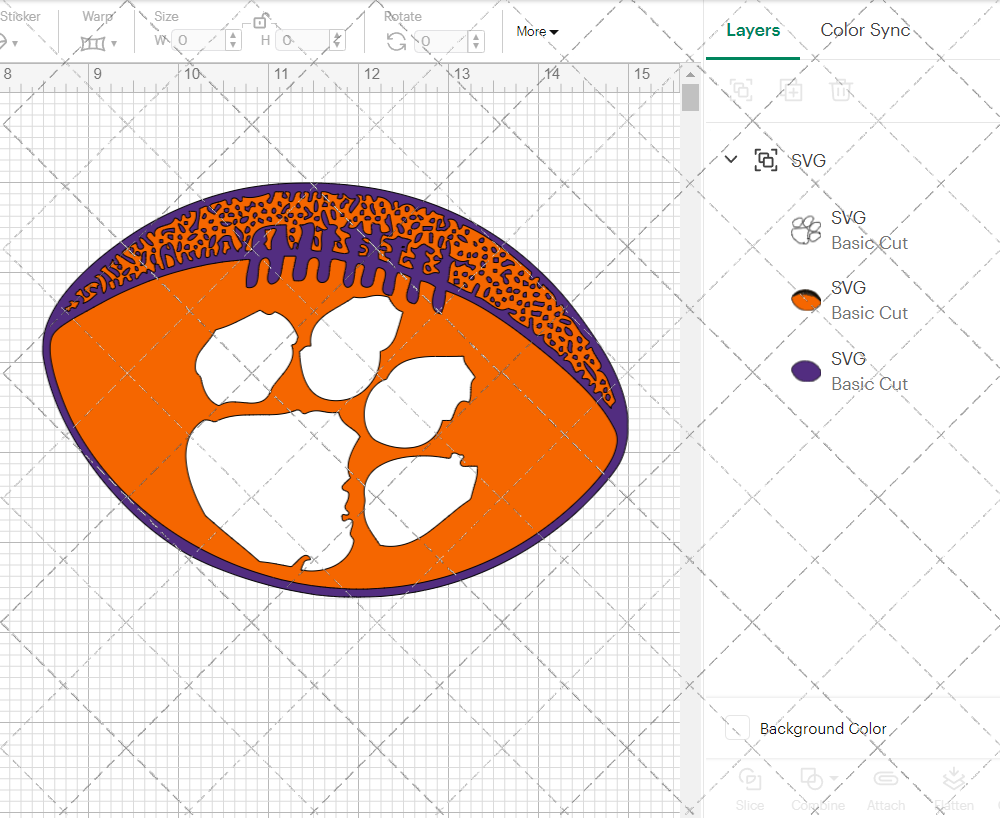Open the Background Color swatch

736,729
